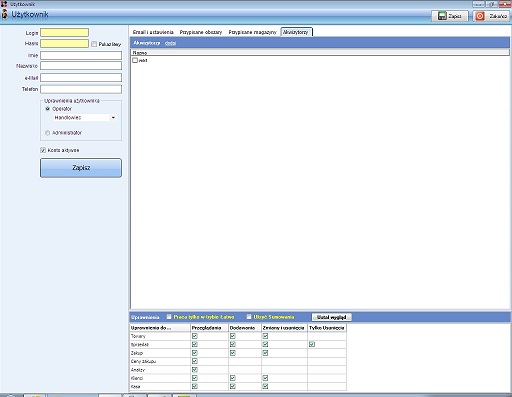Uncheck Towary Dodawanie permission
Viewport: 512px width, 397px height.
coord(233,336)
